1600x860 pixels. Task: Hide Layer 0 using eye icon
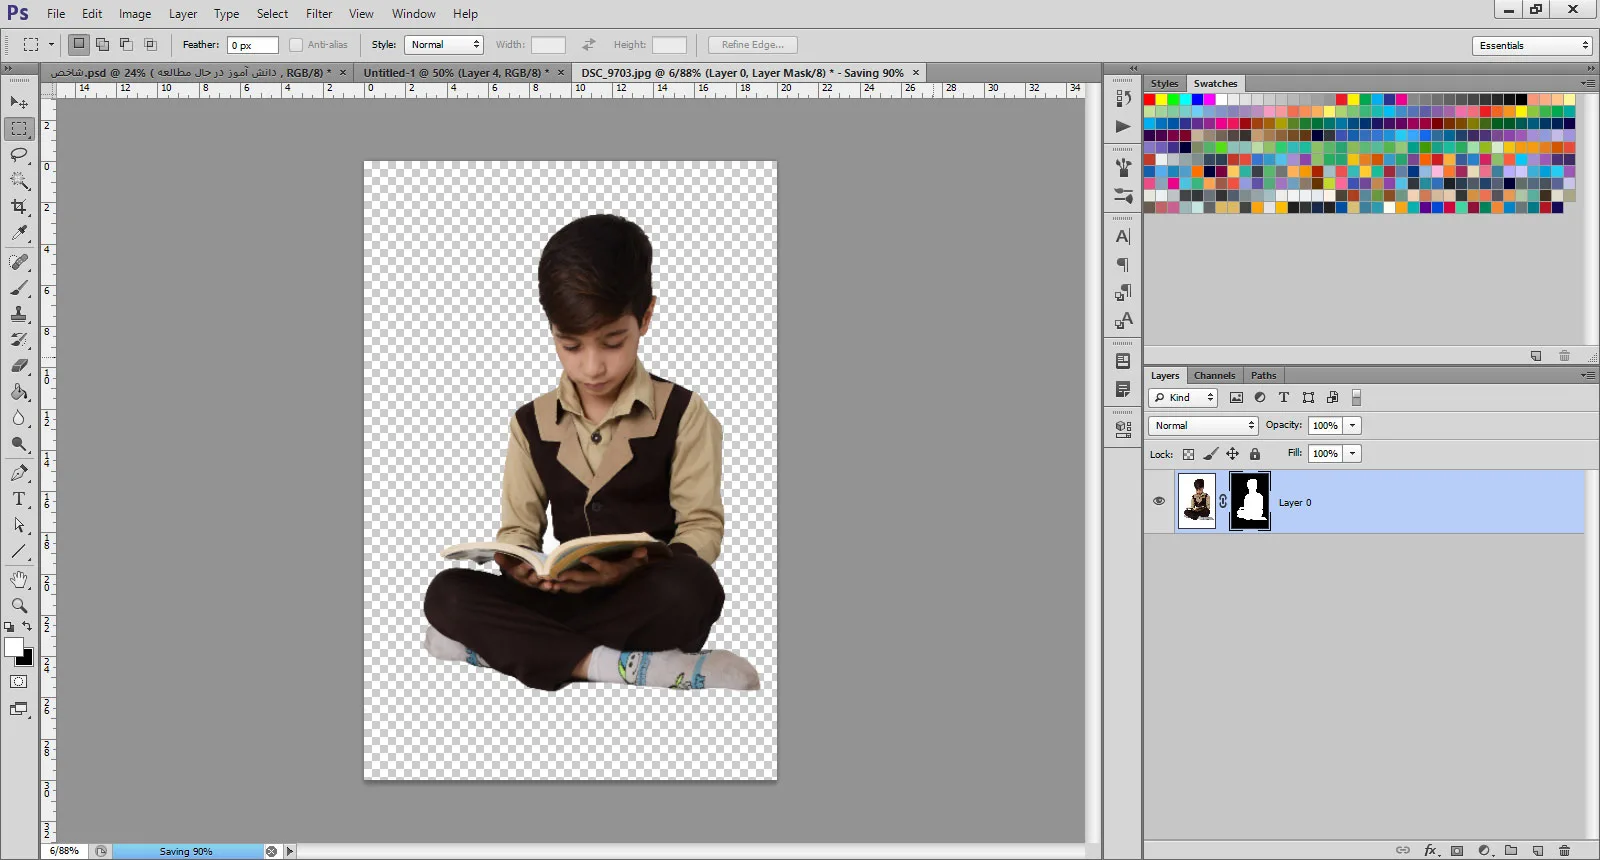tap(1159, 501)
